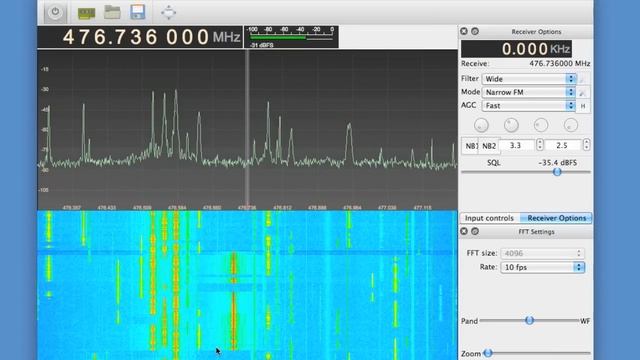
Task: Open the Filter dropdown set to Wide
Action: [x=529, y=79]
